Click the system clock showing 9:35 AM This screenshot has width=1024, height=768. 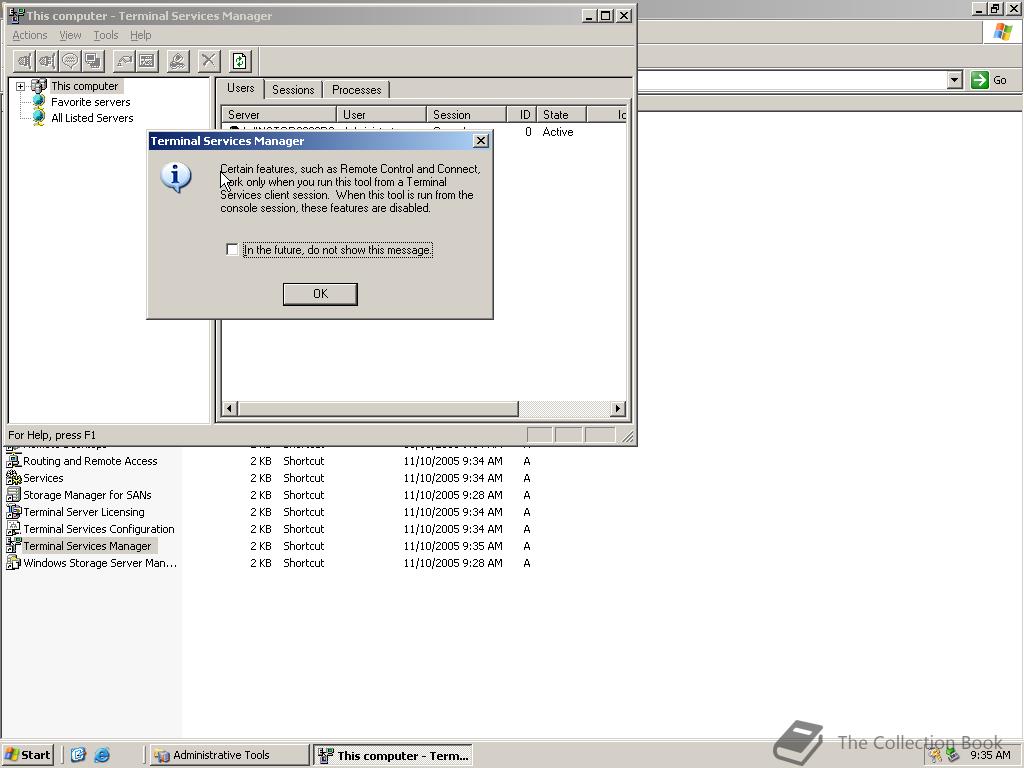(990, 755)
